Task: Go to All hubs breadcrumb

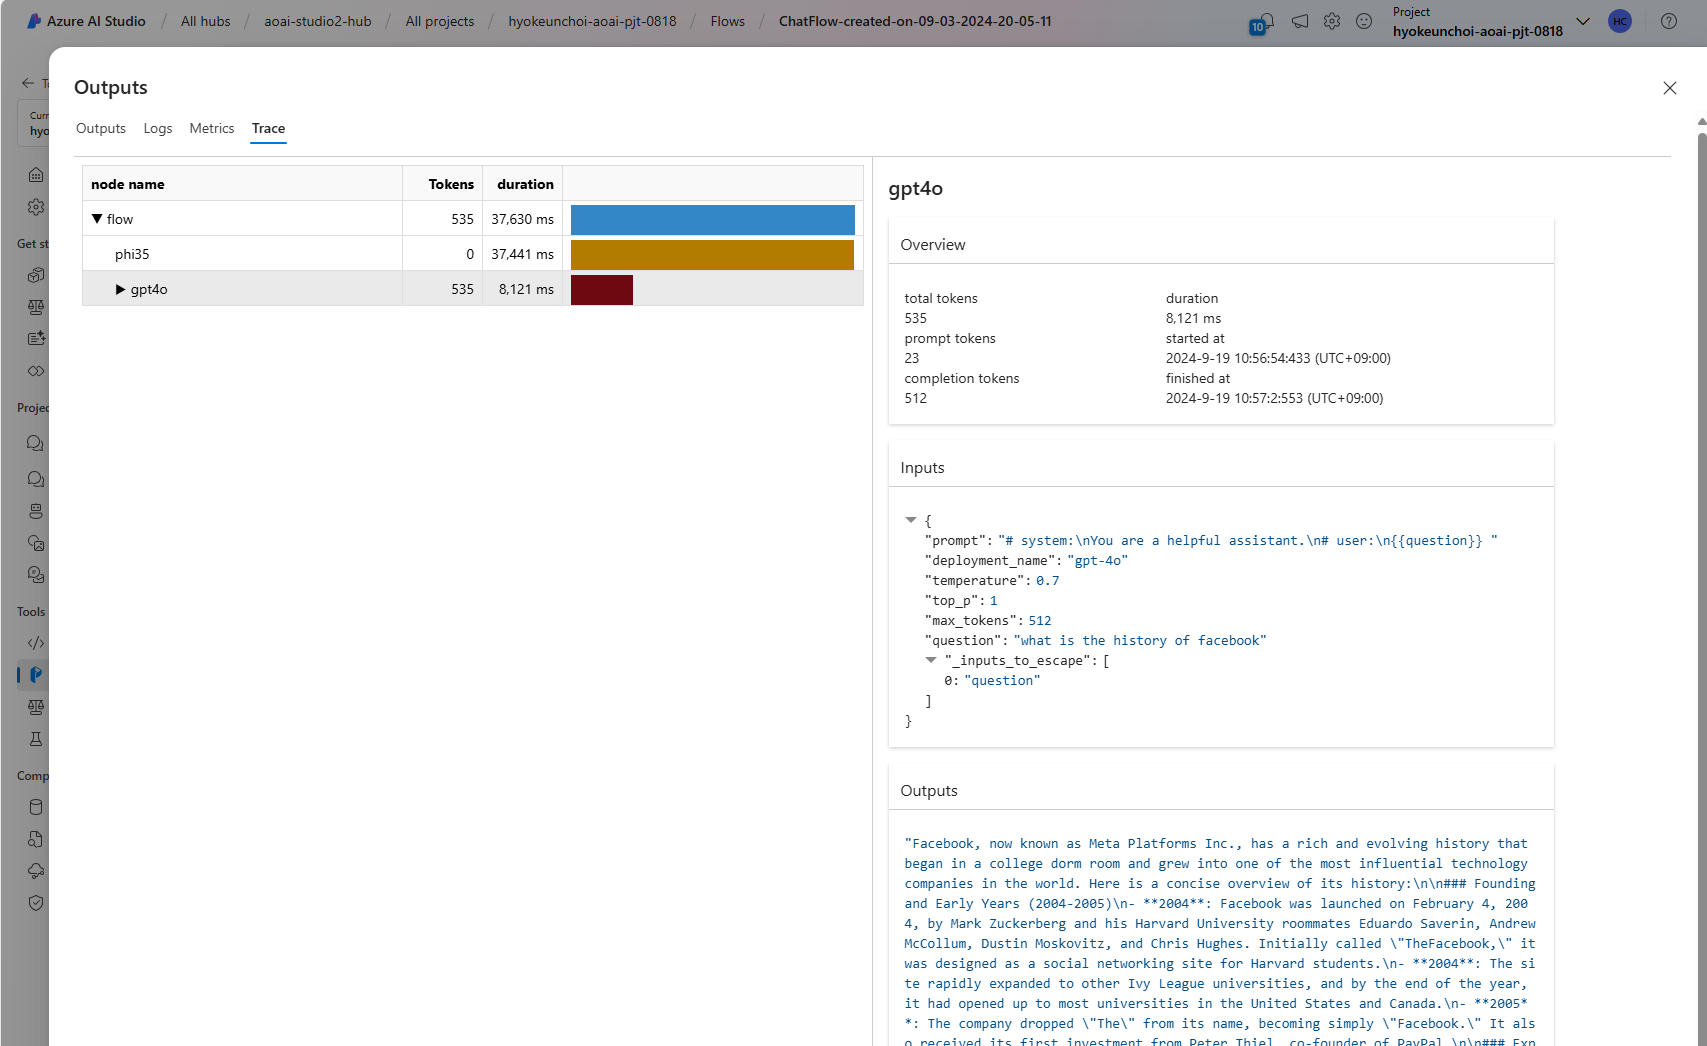Action: coord(206,21)
